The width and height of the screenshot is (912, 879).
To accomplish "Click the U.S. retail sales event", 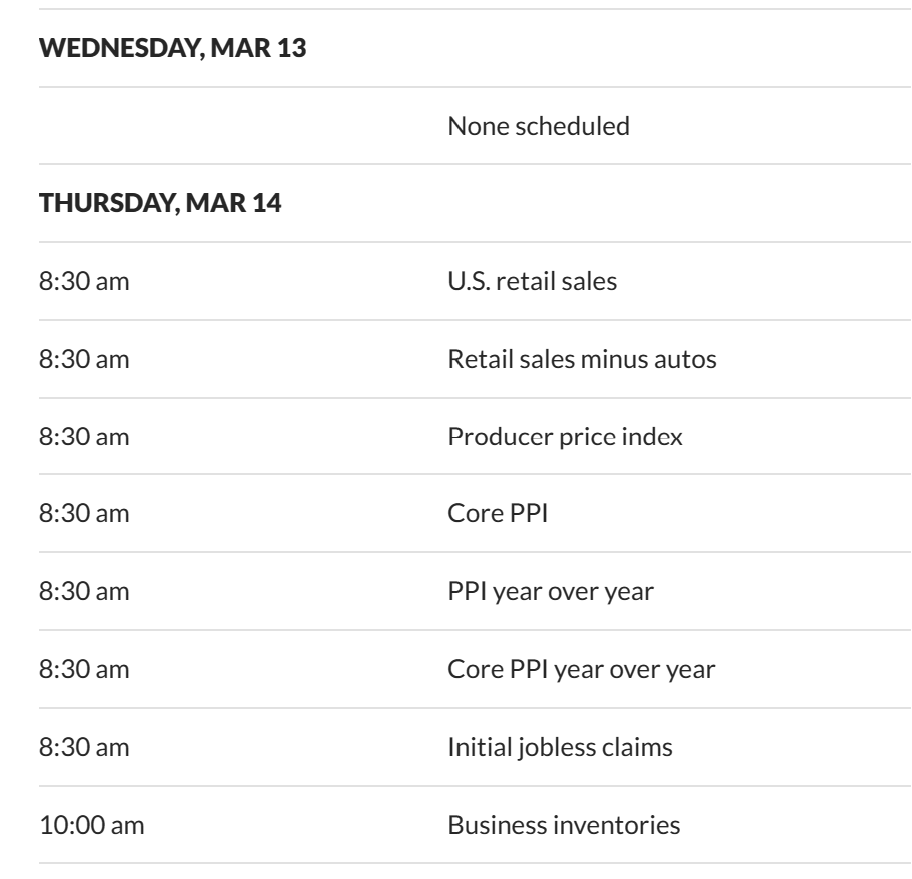I will click(532, 282).
